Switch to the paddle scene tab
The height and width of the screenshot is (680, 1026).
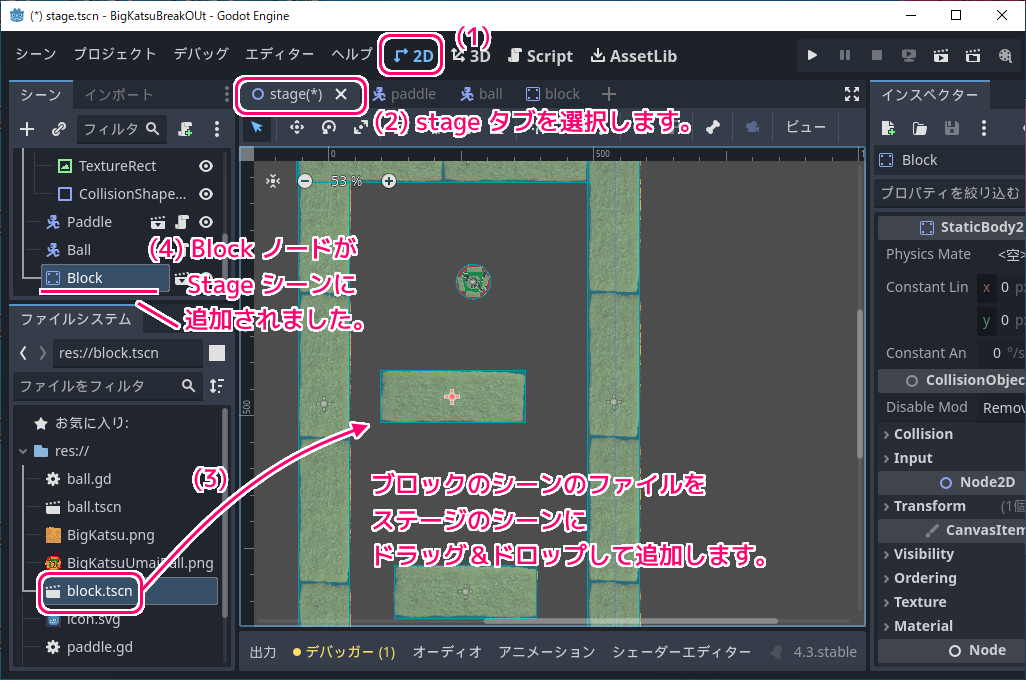(404, 94)
